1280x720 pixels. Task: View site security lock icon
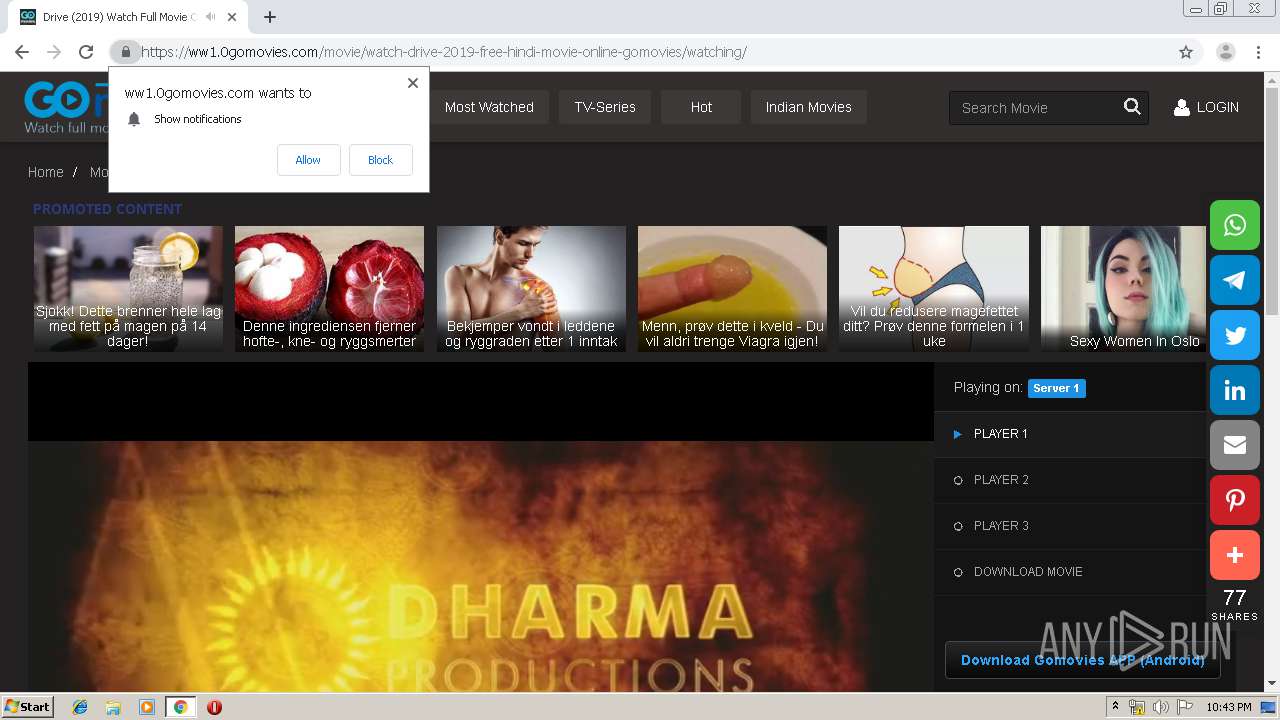[x=125, y=52]
